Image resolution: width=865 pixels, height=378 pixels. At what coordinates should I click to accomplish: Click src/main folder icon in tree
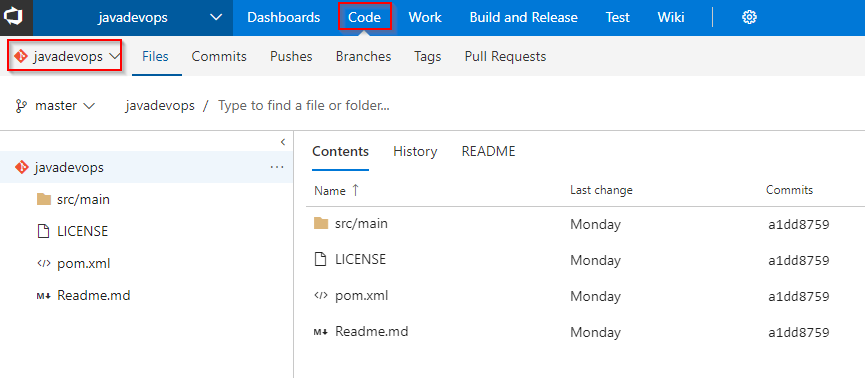(44, 199)
